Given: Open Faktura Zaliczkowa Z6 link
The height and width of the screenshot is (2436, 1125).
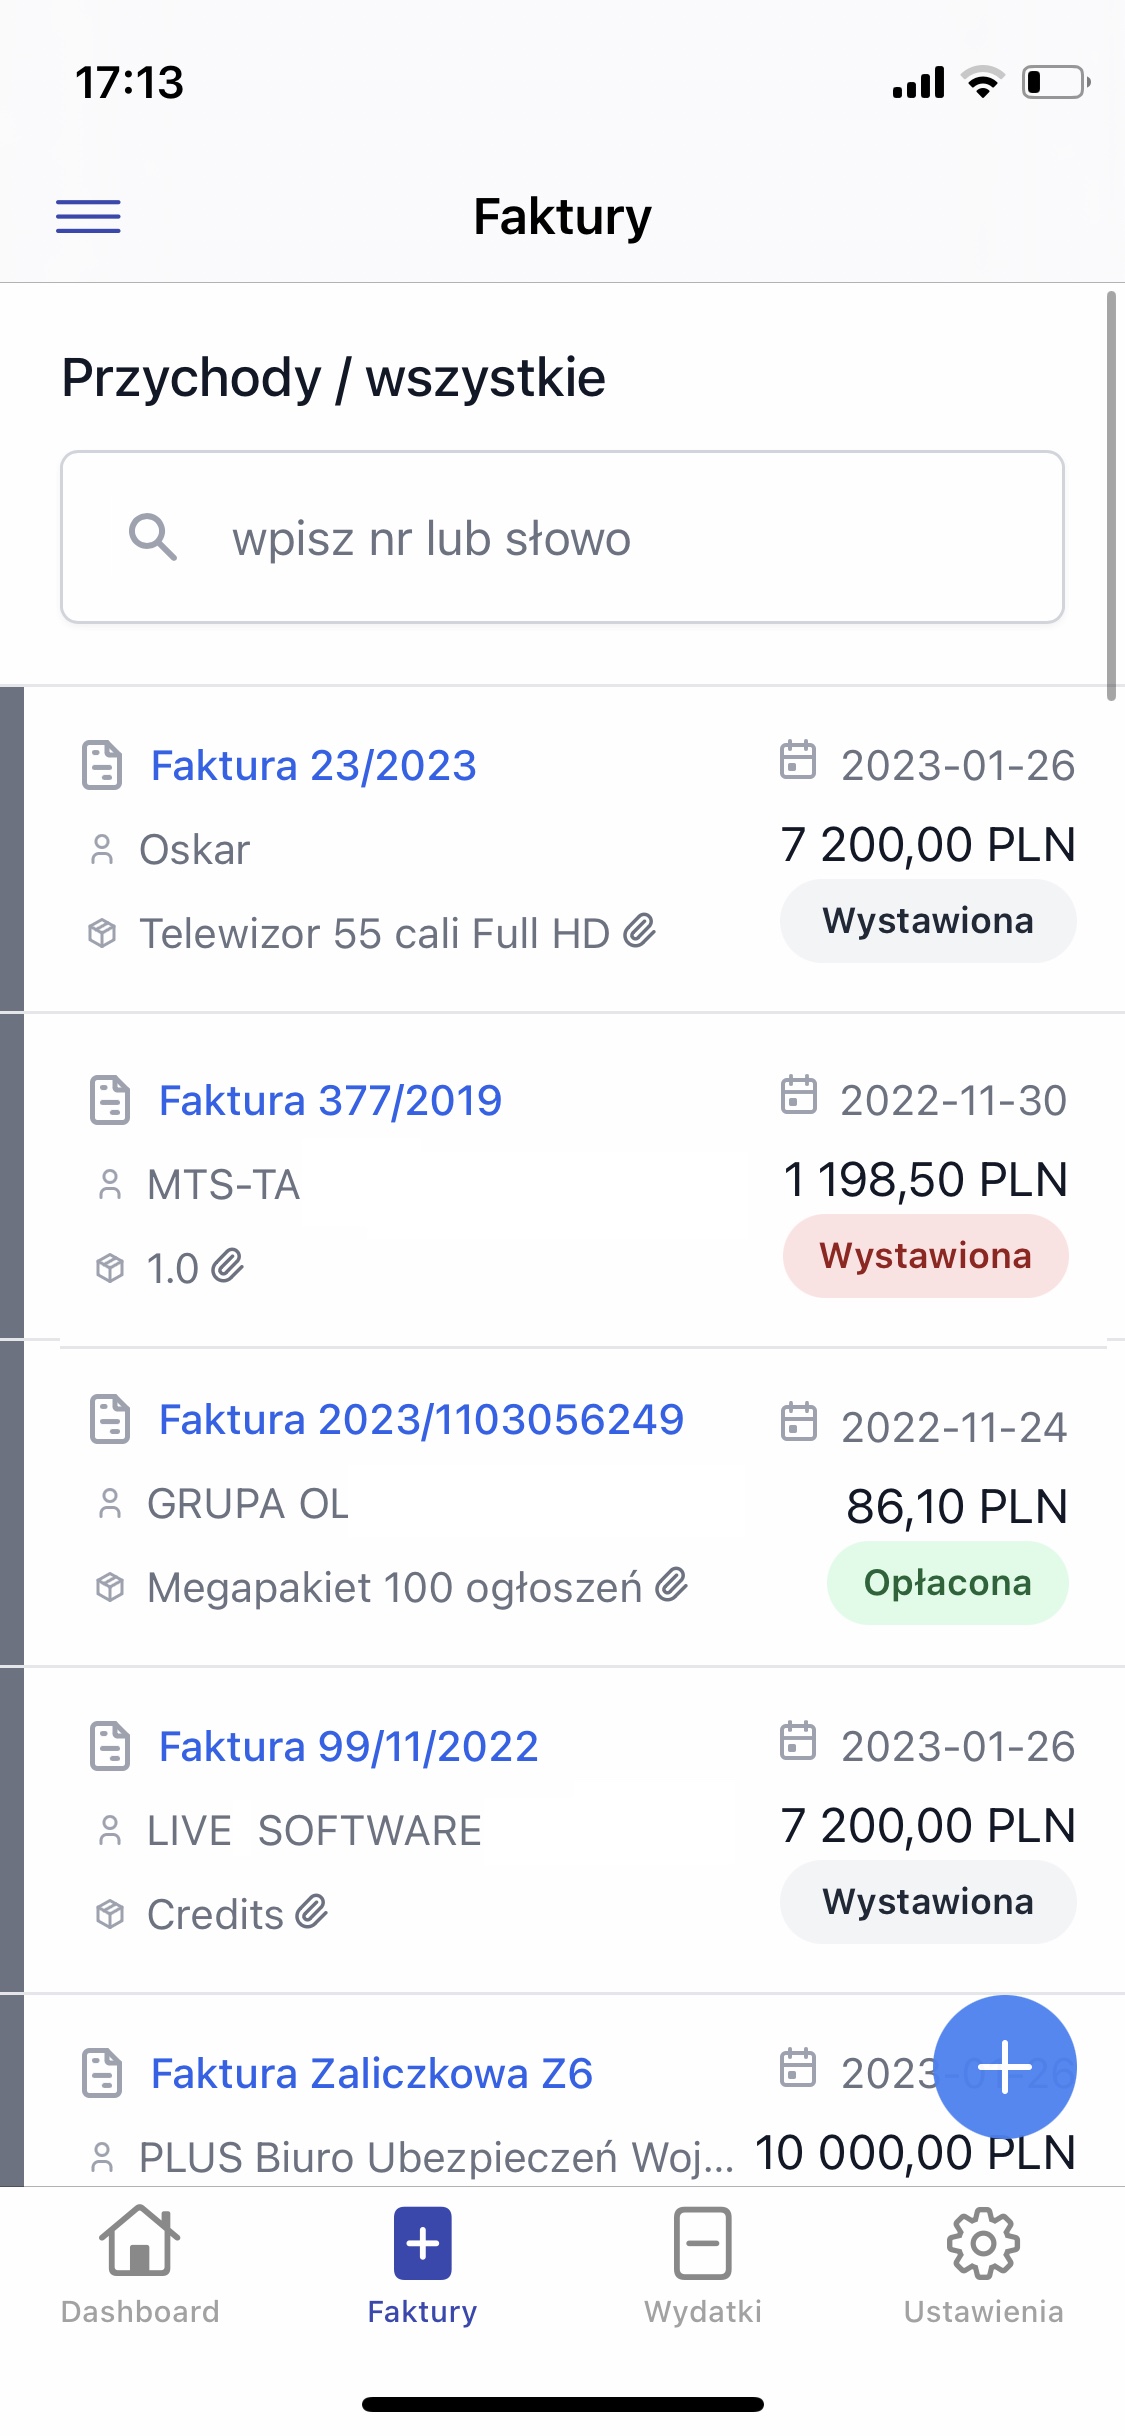Looking at the screenshot, I should pos(371,2073).
